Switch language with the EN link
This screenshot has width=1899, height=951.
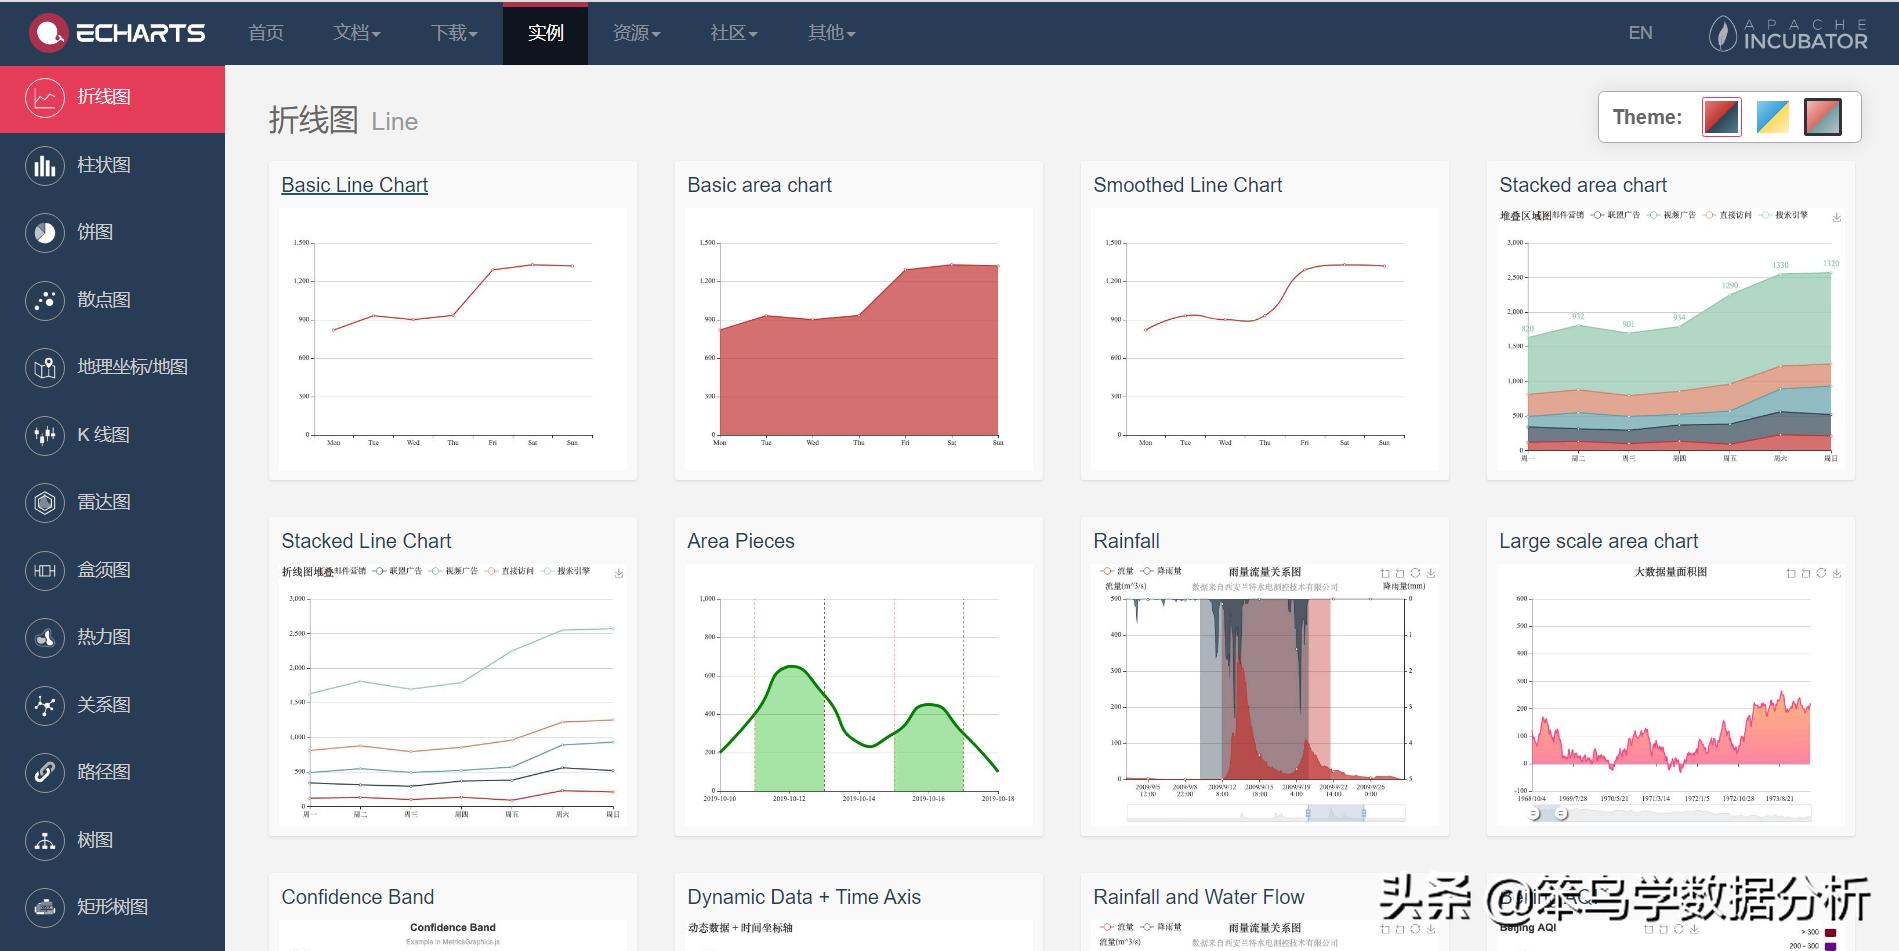tap(1640, 33)
